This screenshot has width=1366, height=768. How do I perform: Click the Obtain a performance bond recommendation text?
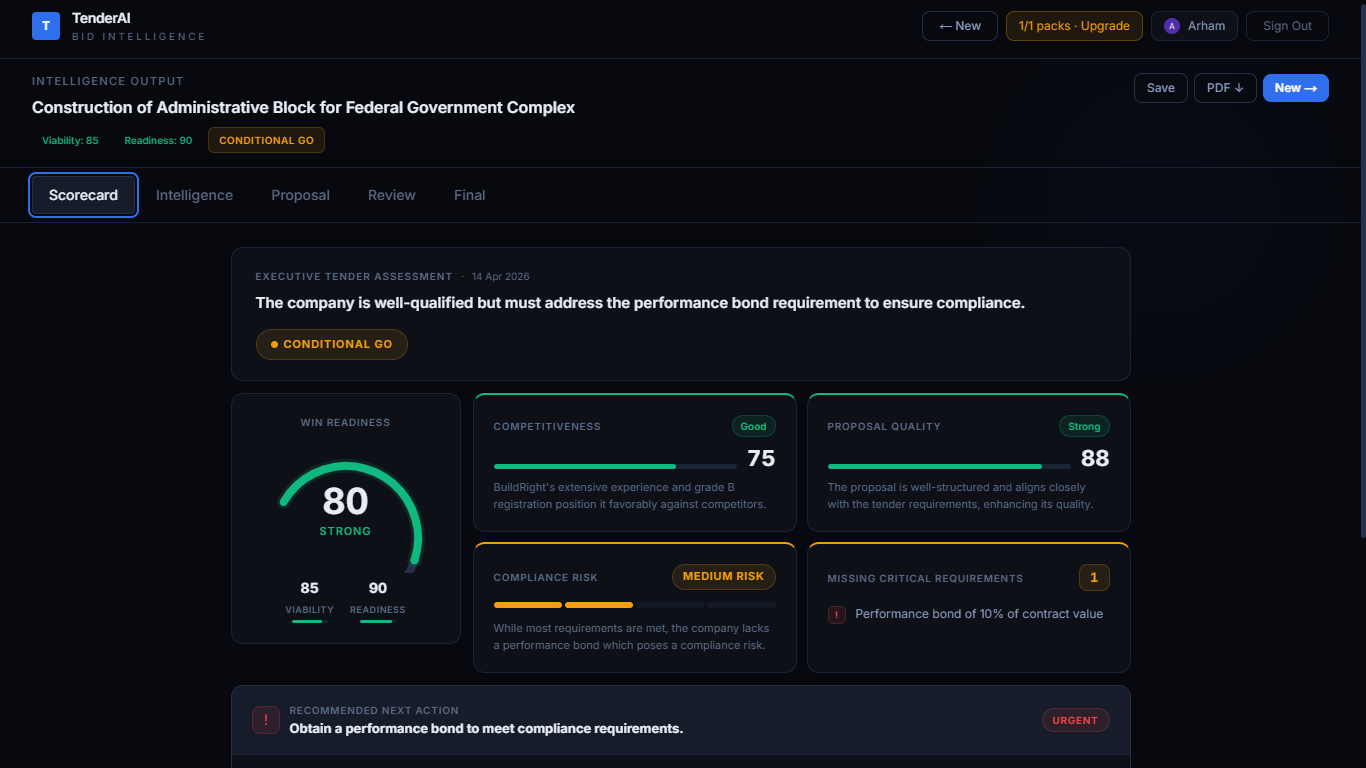tap(486, 728)
